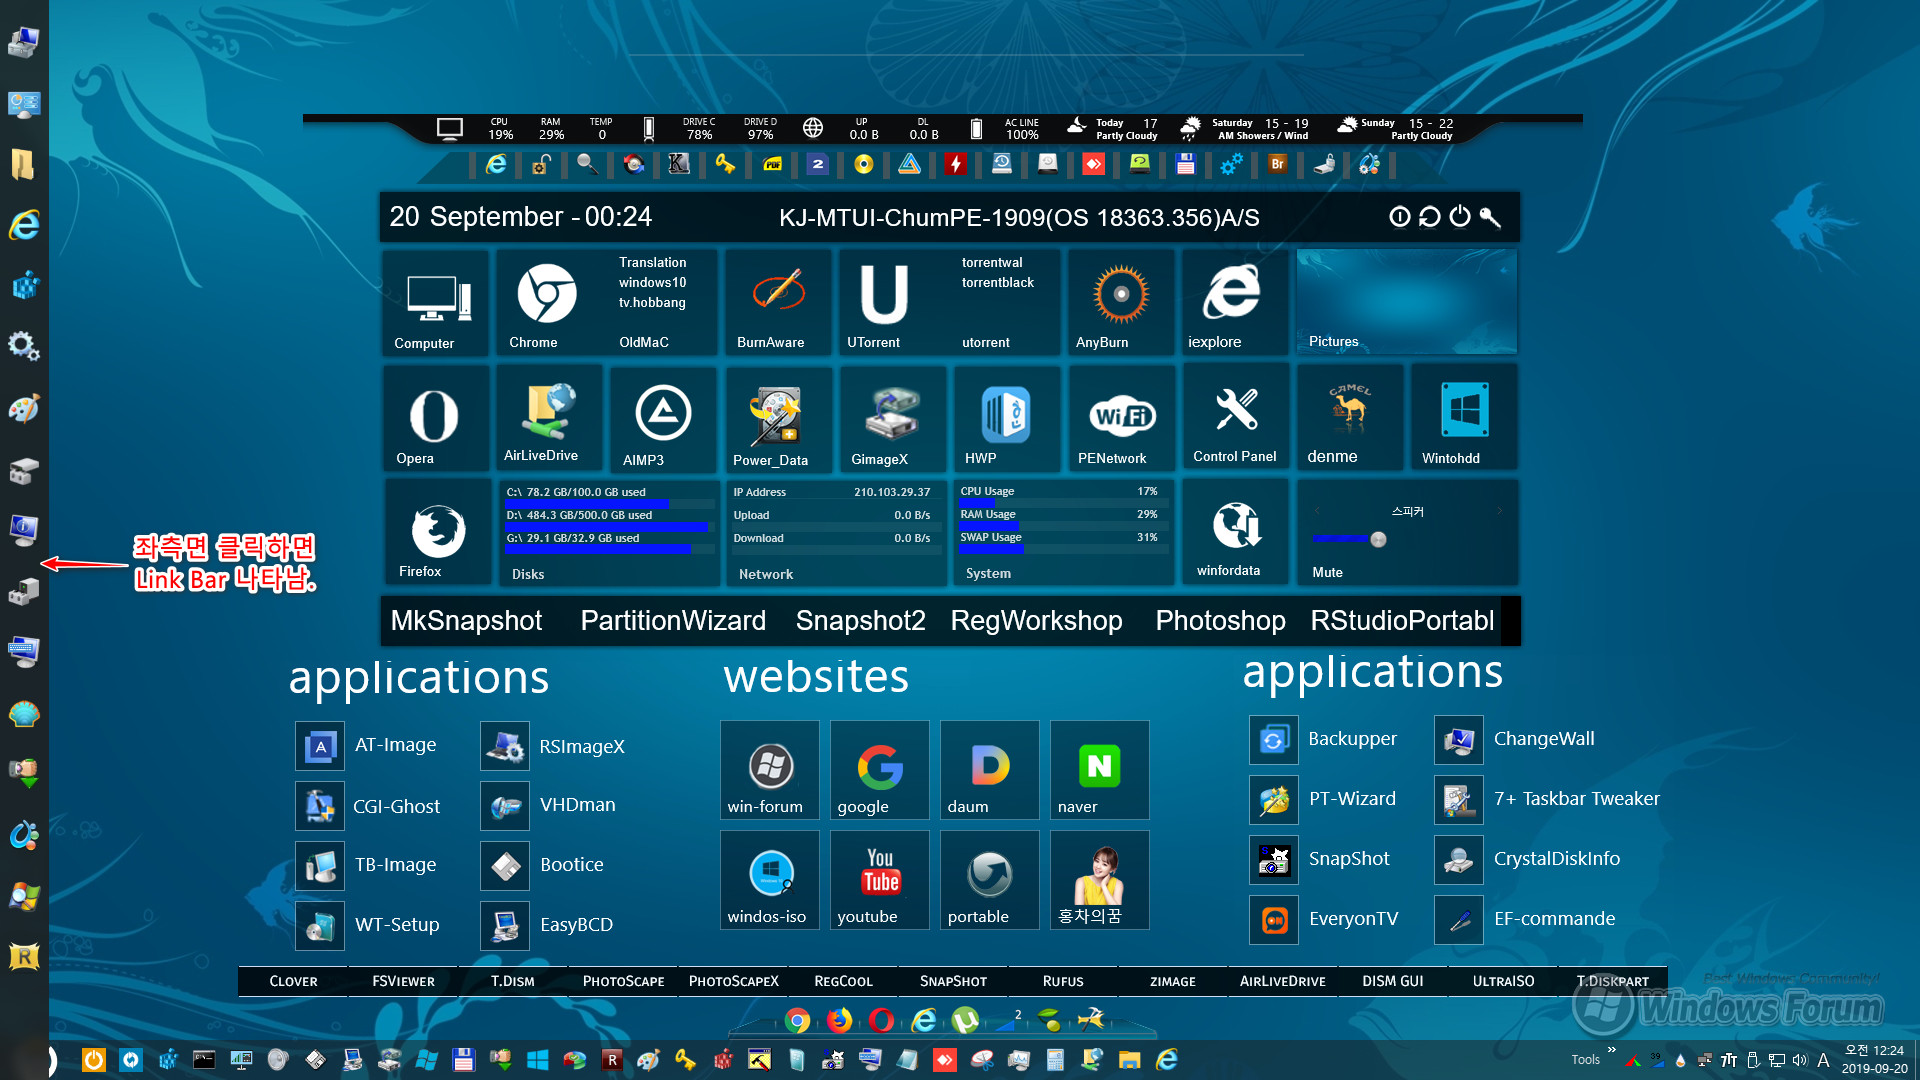Screen dimensions: 1920x1080
Task: Adjust the speaker volume slider
Action: point(1378,540)
